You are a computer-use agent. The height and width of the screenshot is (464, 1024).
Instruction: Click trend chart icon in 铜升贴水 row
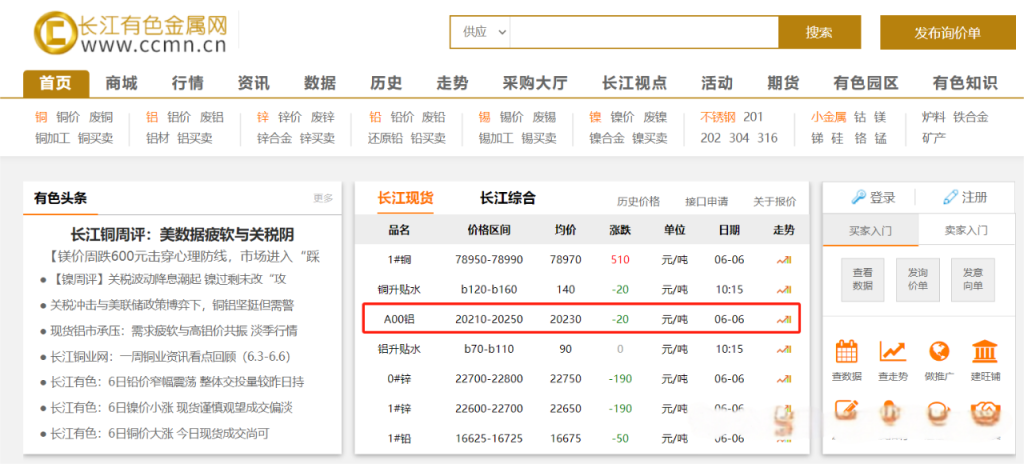tap(784, 290)
